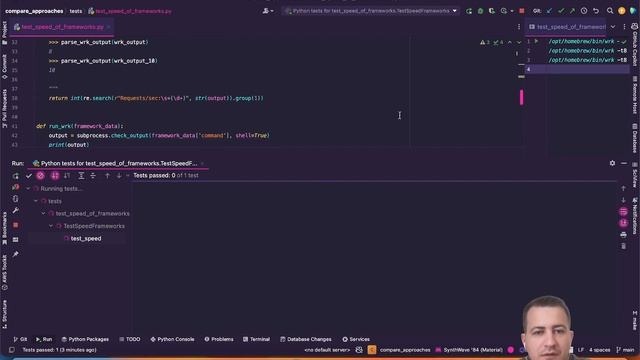Restore layout icon in Run panel sidebar

point(16,240)
